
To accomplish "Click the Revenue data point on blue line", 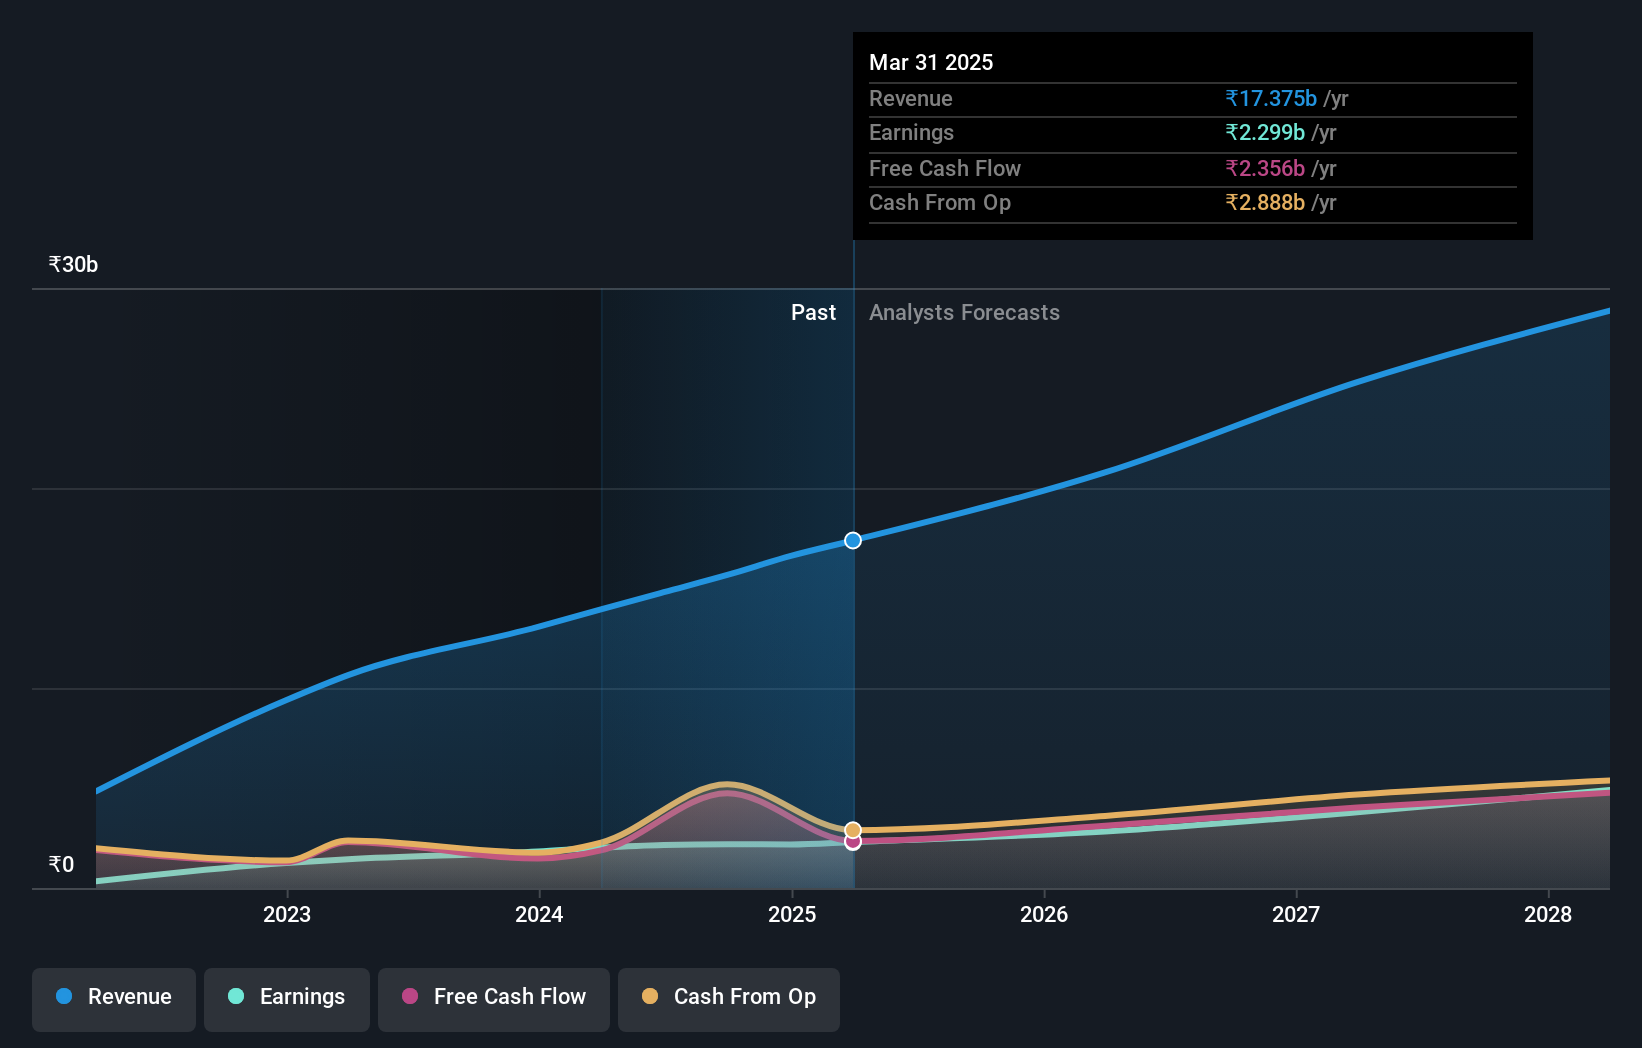I will click(853, 540).
